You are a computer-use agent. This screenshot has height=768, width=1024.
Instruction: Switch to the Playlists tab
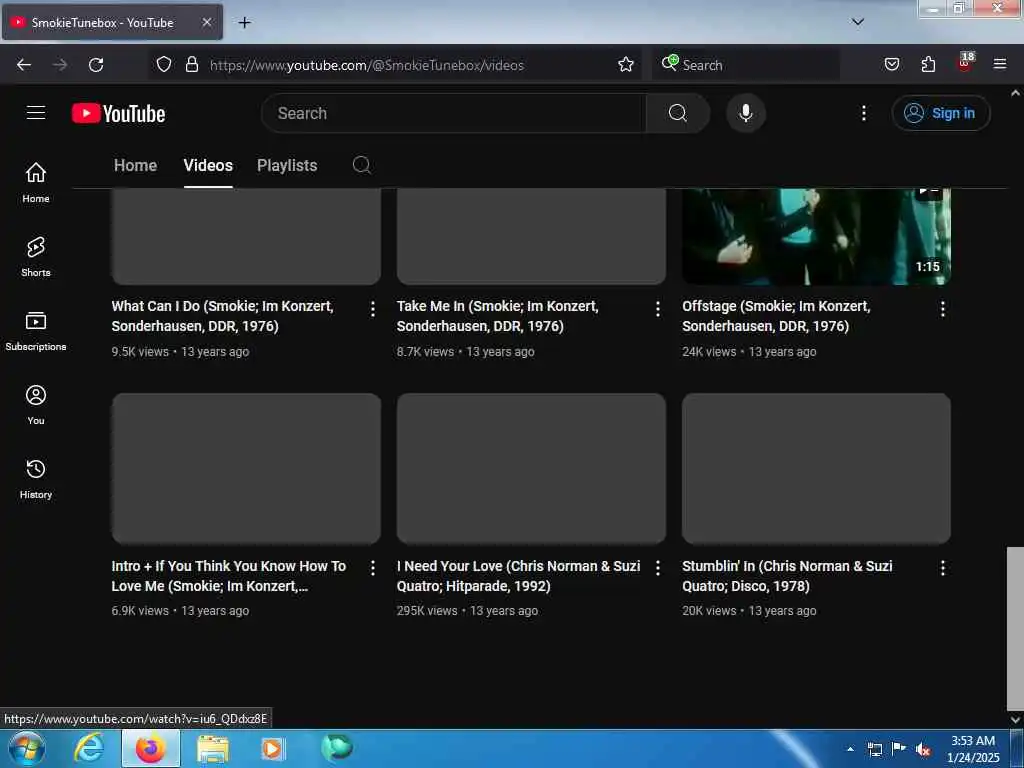[x=287, y=165]
